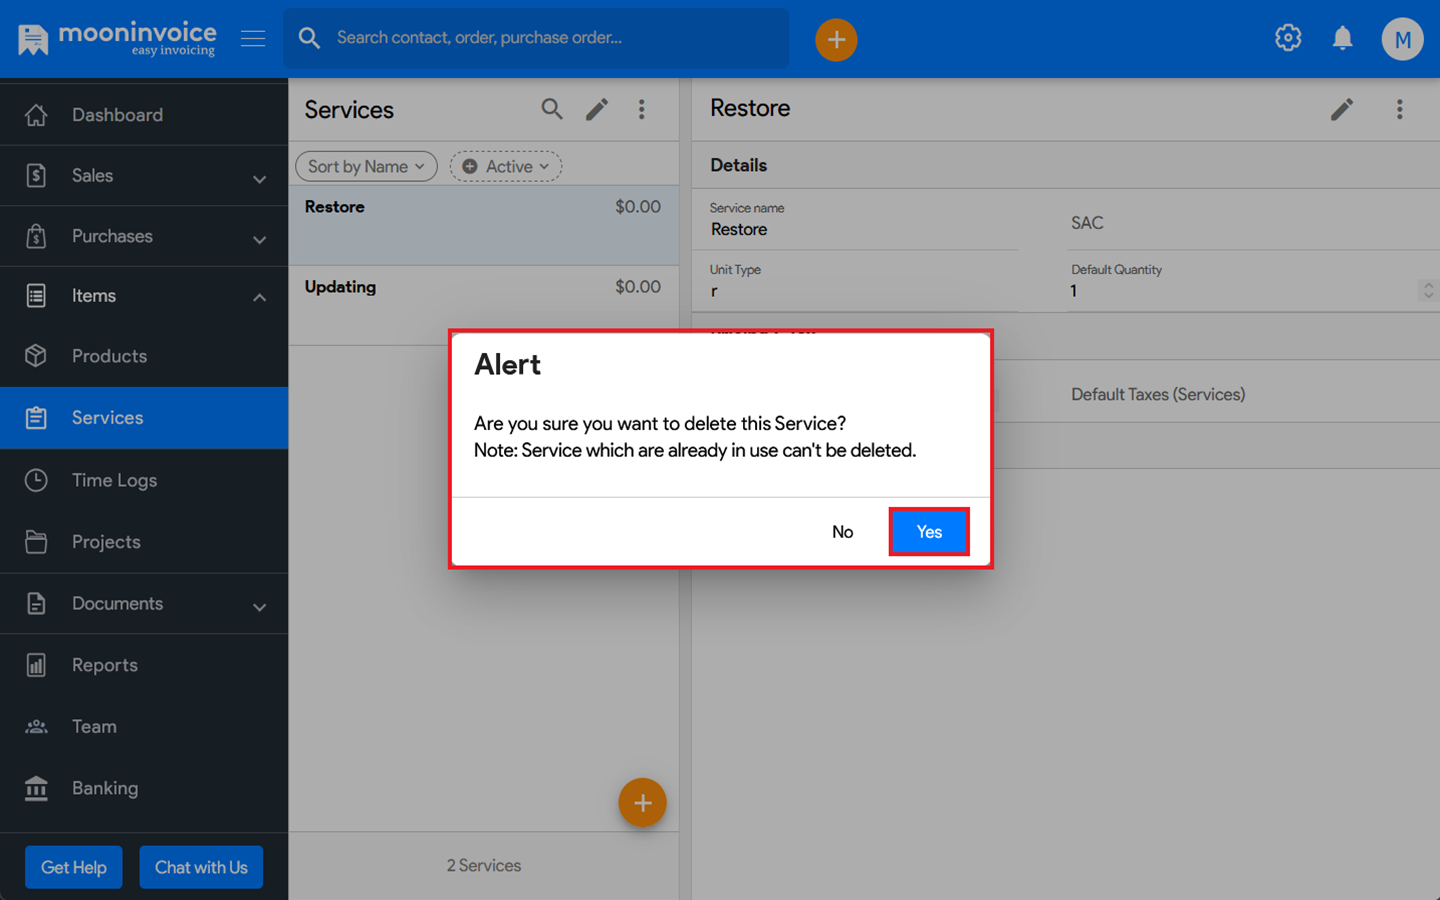Search services using the magnifier icon
Viewport: 1440px width, 900px height.
552,109
